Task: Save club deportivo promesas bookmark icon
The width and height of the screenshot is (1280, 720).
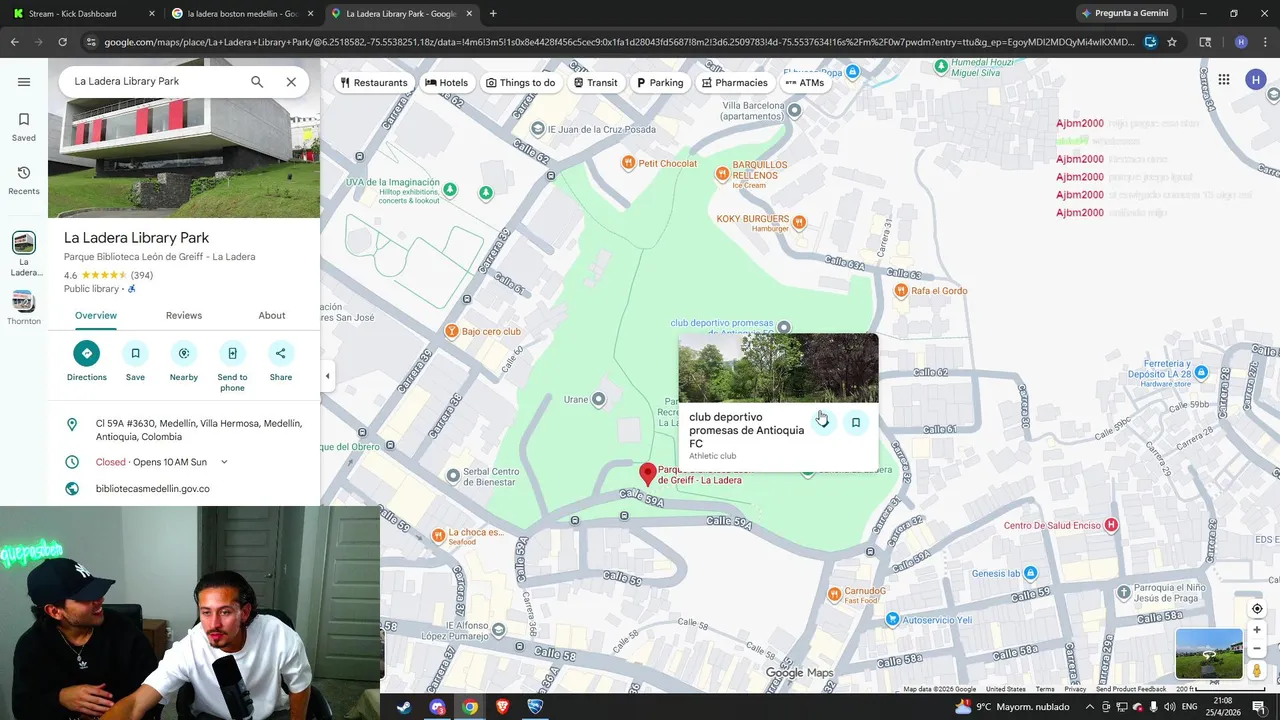Action: tap(856, 422)
